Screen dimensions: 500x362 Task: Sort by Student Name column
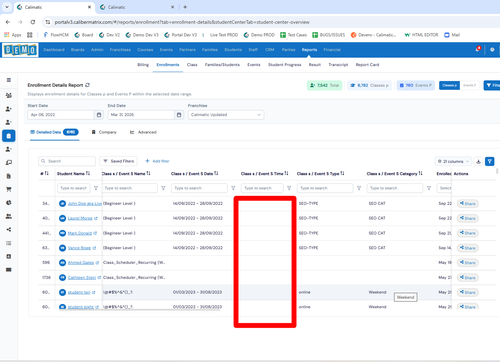click(x=88, y=173)
